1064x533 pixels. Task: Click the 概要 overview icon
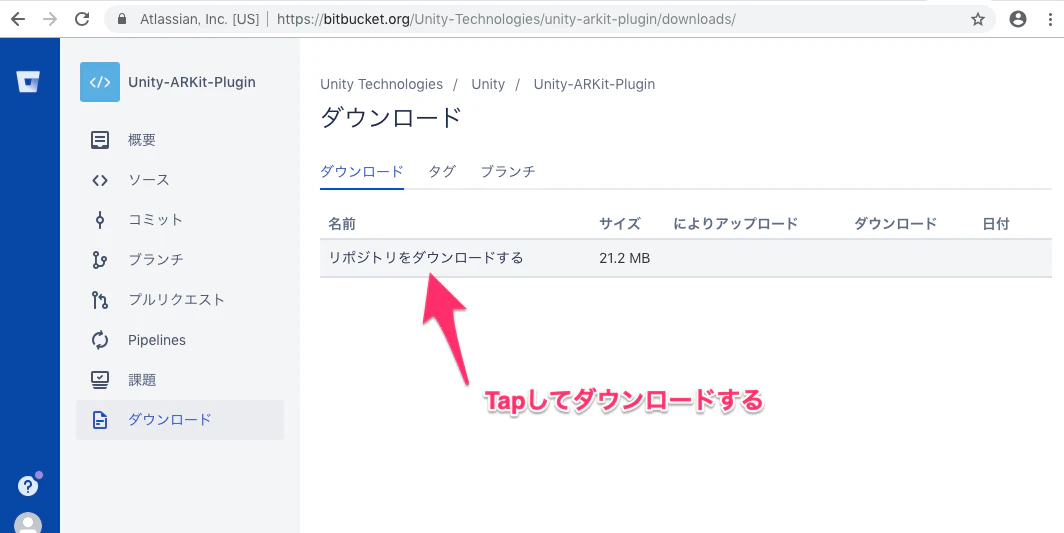[100, 140]
